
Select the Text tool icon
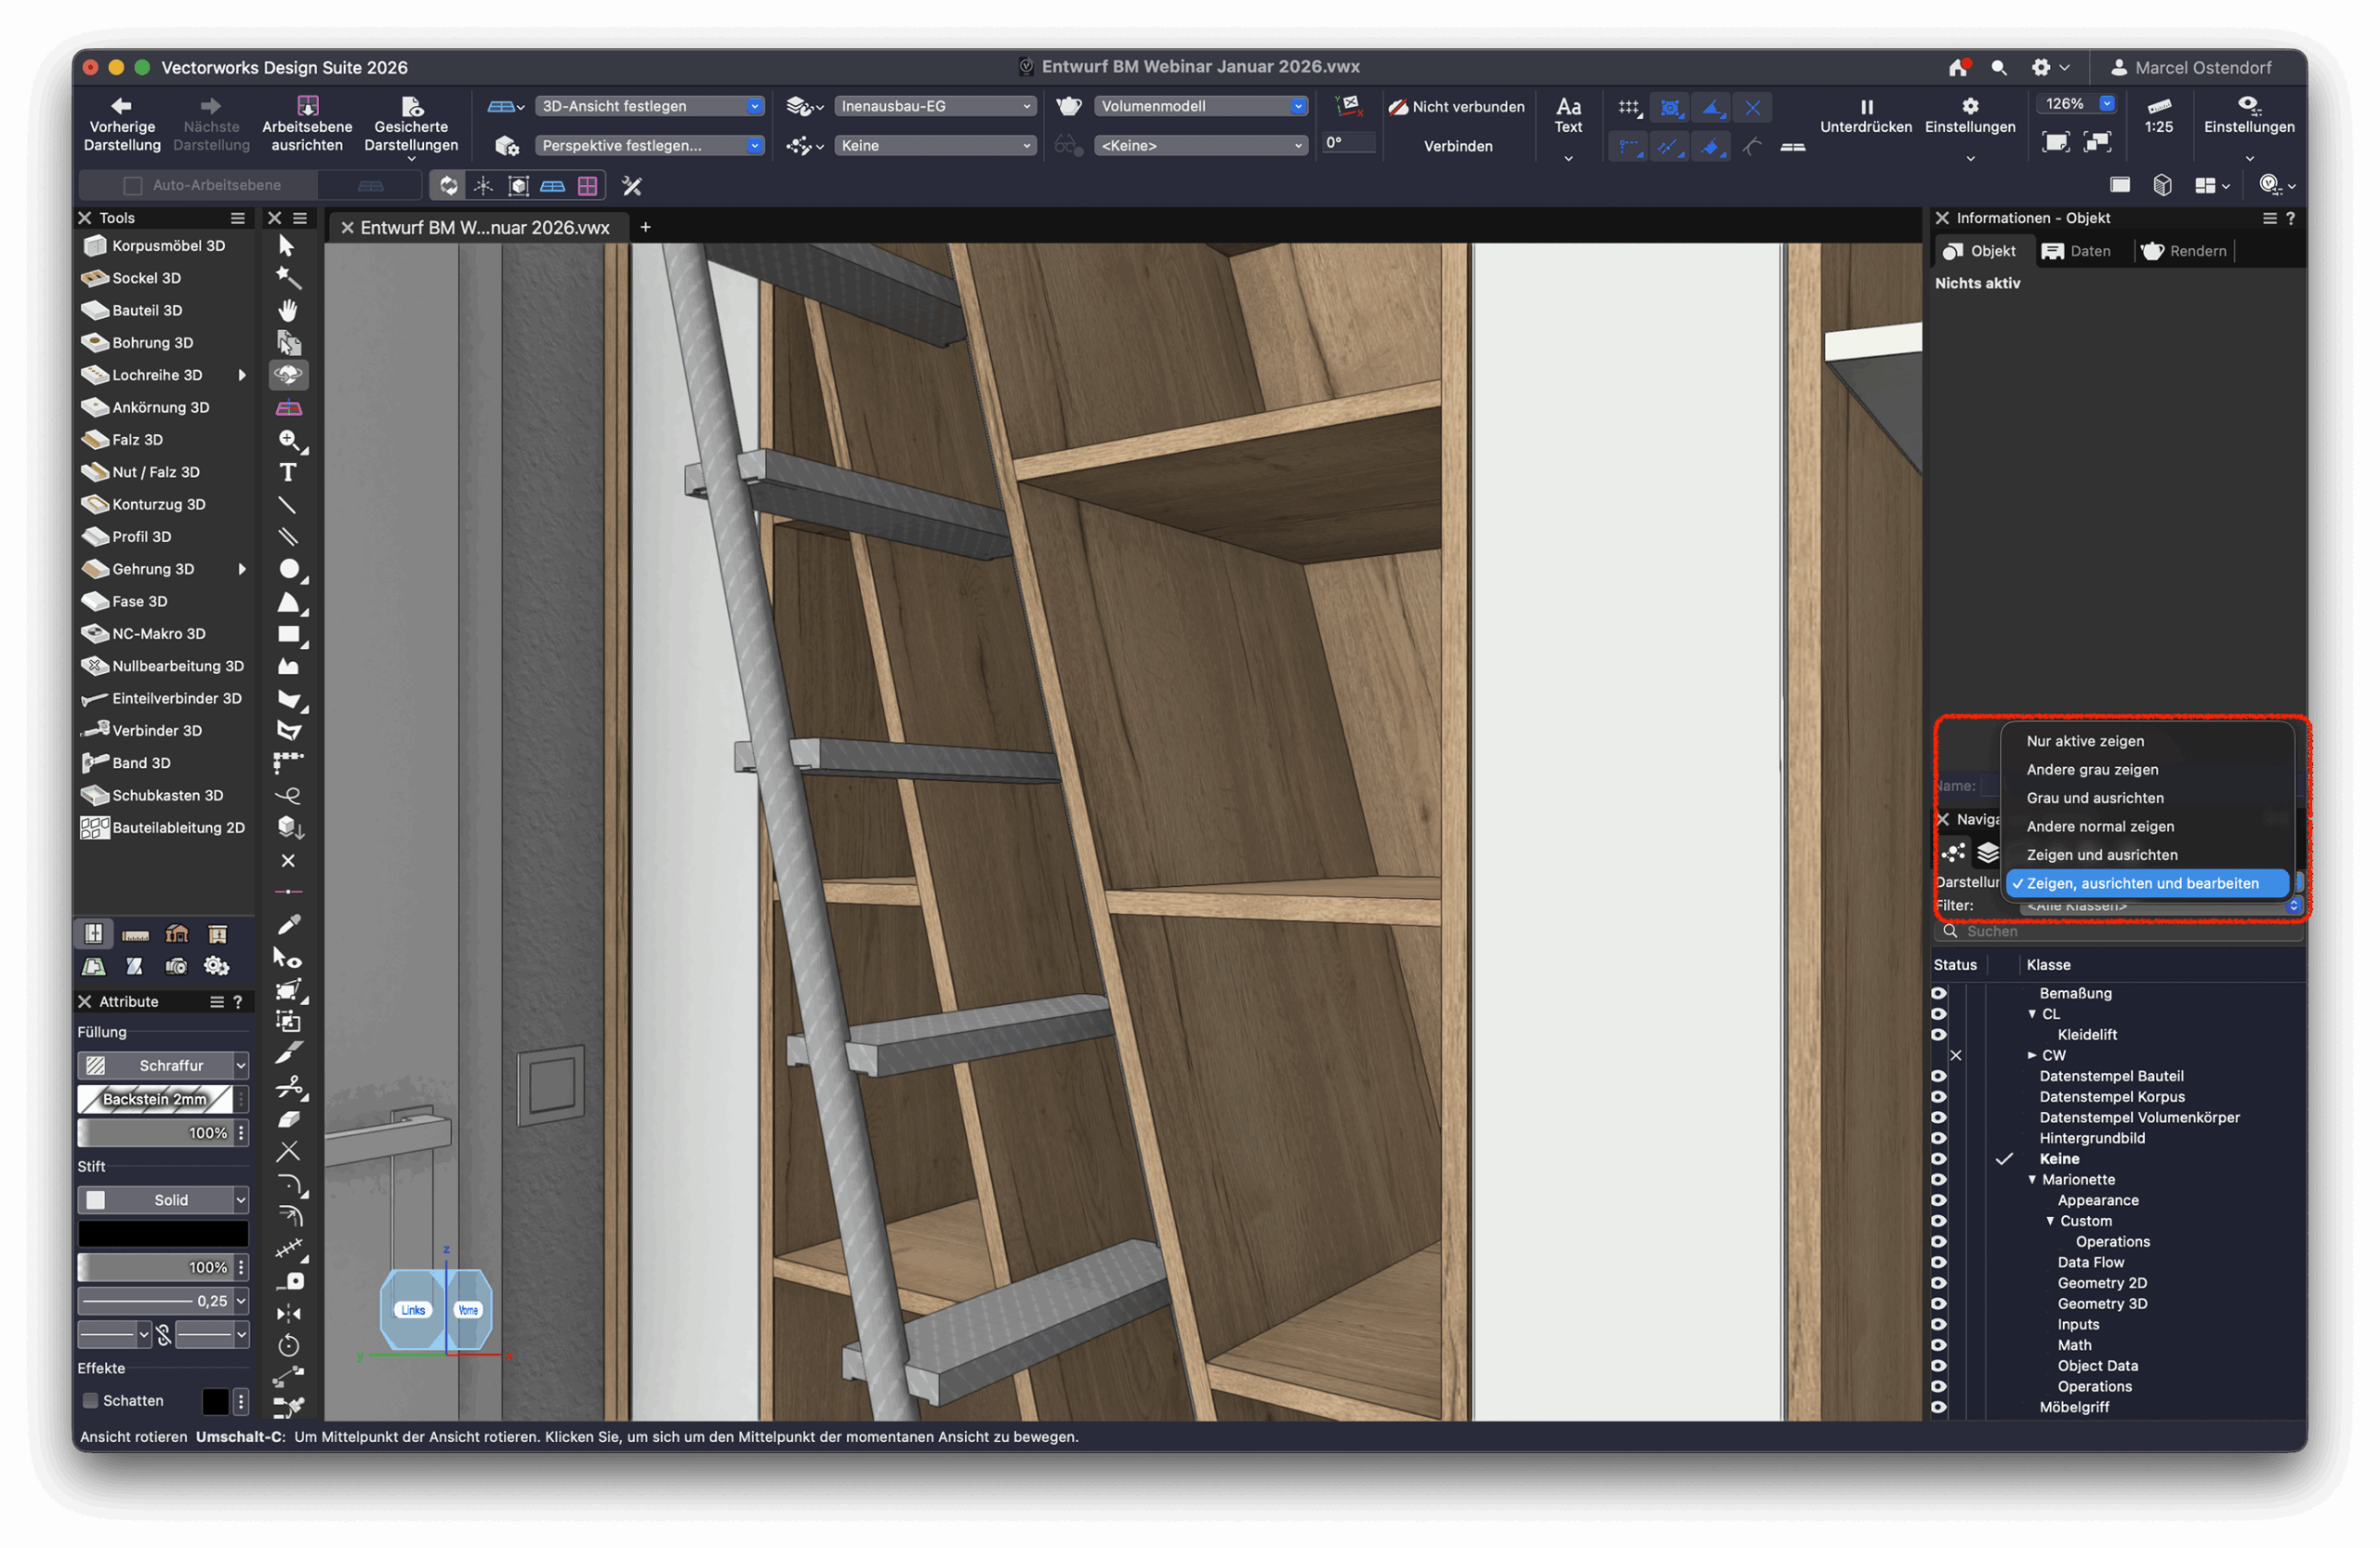(288, 473)
